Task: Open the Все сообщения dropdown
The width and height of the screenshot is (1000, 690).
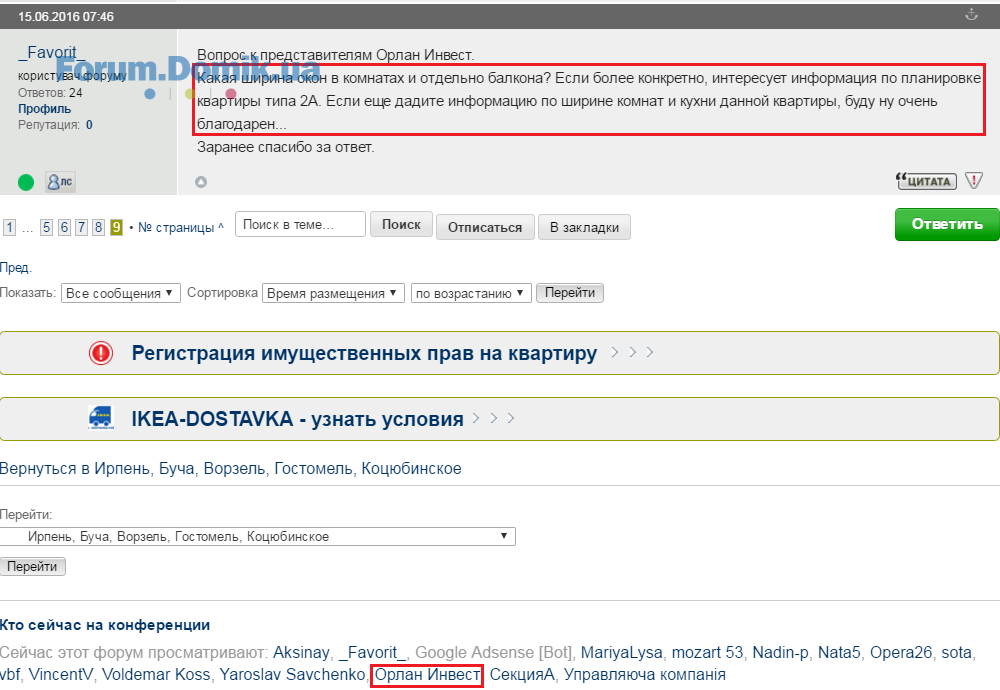Action: 121,293
